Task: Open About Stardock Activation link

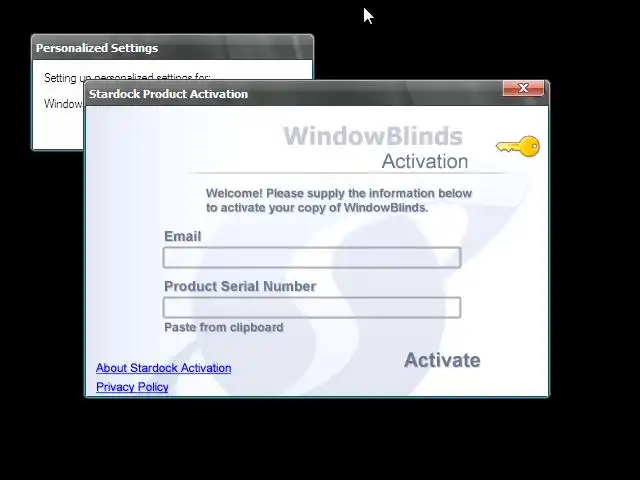Action: pos(164,368)
